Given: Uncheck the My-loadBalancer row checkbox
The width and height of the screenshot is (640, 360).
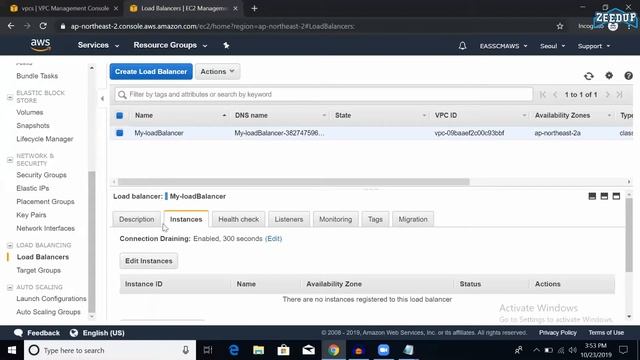Looking at the screenshot, I should [x=120, y=133].
